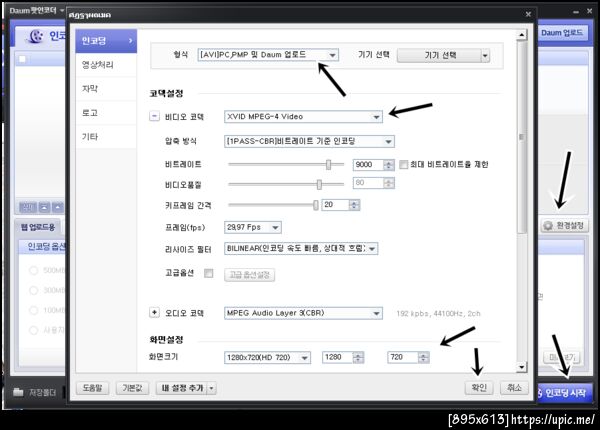600x430 pixels.
Task: Select the 사용자 custom radio button
Action: click(34, 330)
